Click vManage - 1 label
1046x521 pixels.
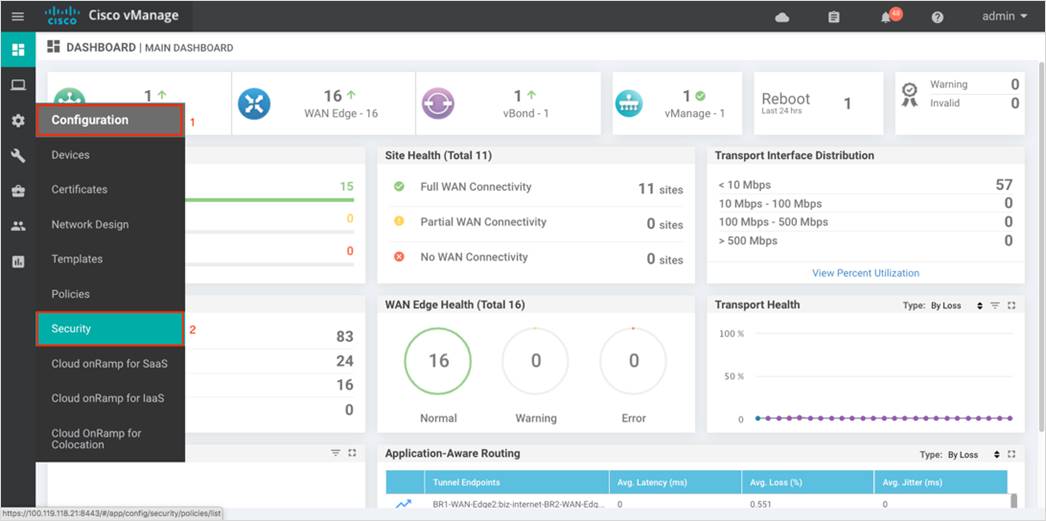pos(694,113)
